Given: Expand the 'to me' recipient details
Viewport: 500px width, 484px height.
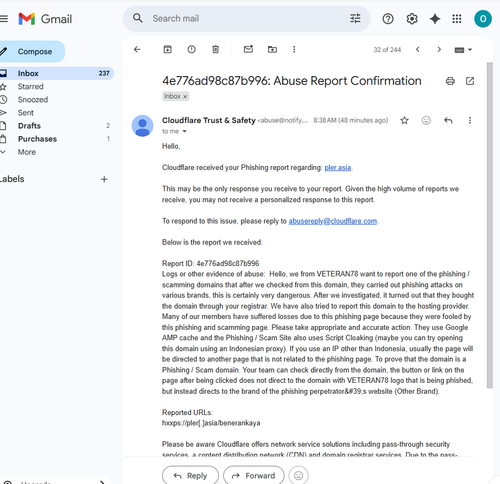Looking at the screenshot, I should (x=184, y=131).
